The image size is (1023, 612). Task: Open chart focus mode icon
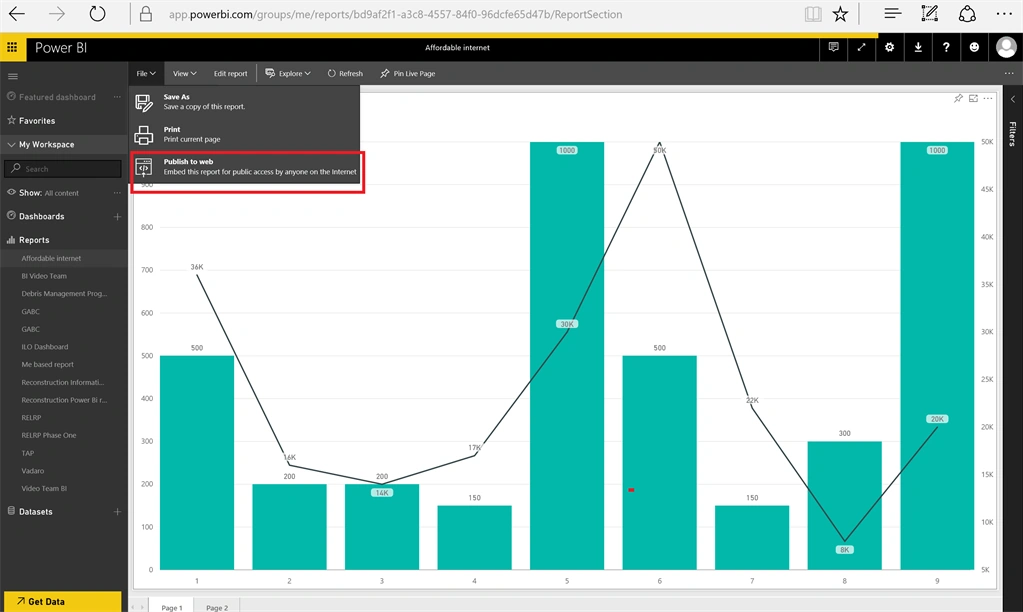(973, 99)
